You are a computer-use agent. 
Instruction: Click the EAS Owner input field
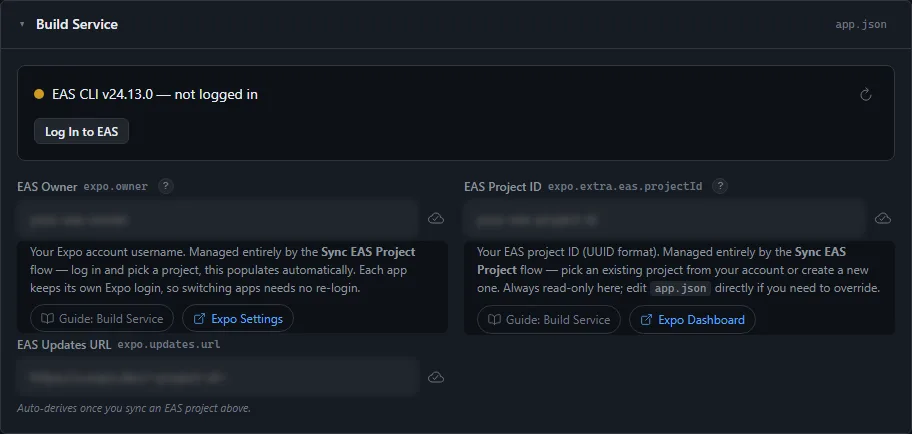tap(218, 219)
